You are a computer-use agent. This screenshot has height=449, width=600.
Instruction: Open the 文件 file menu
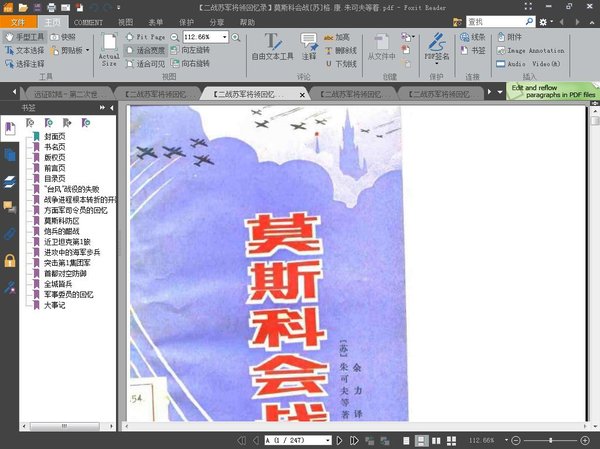(x=18, y=21)
